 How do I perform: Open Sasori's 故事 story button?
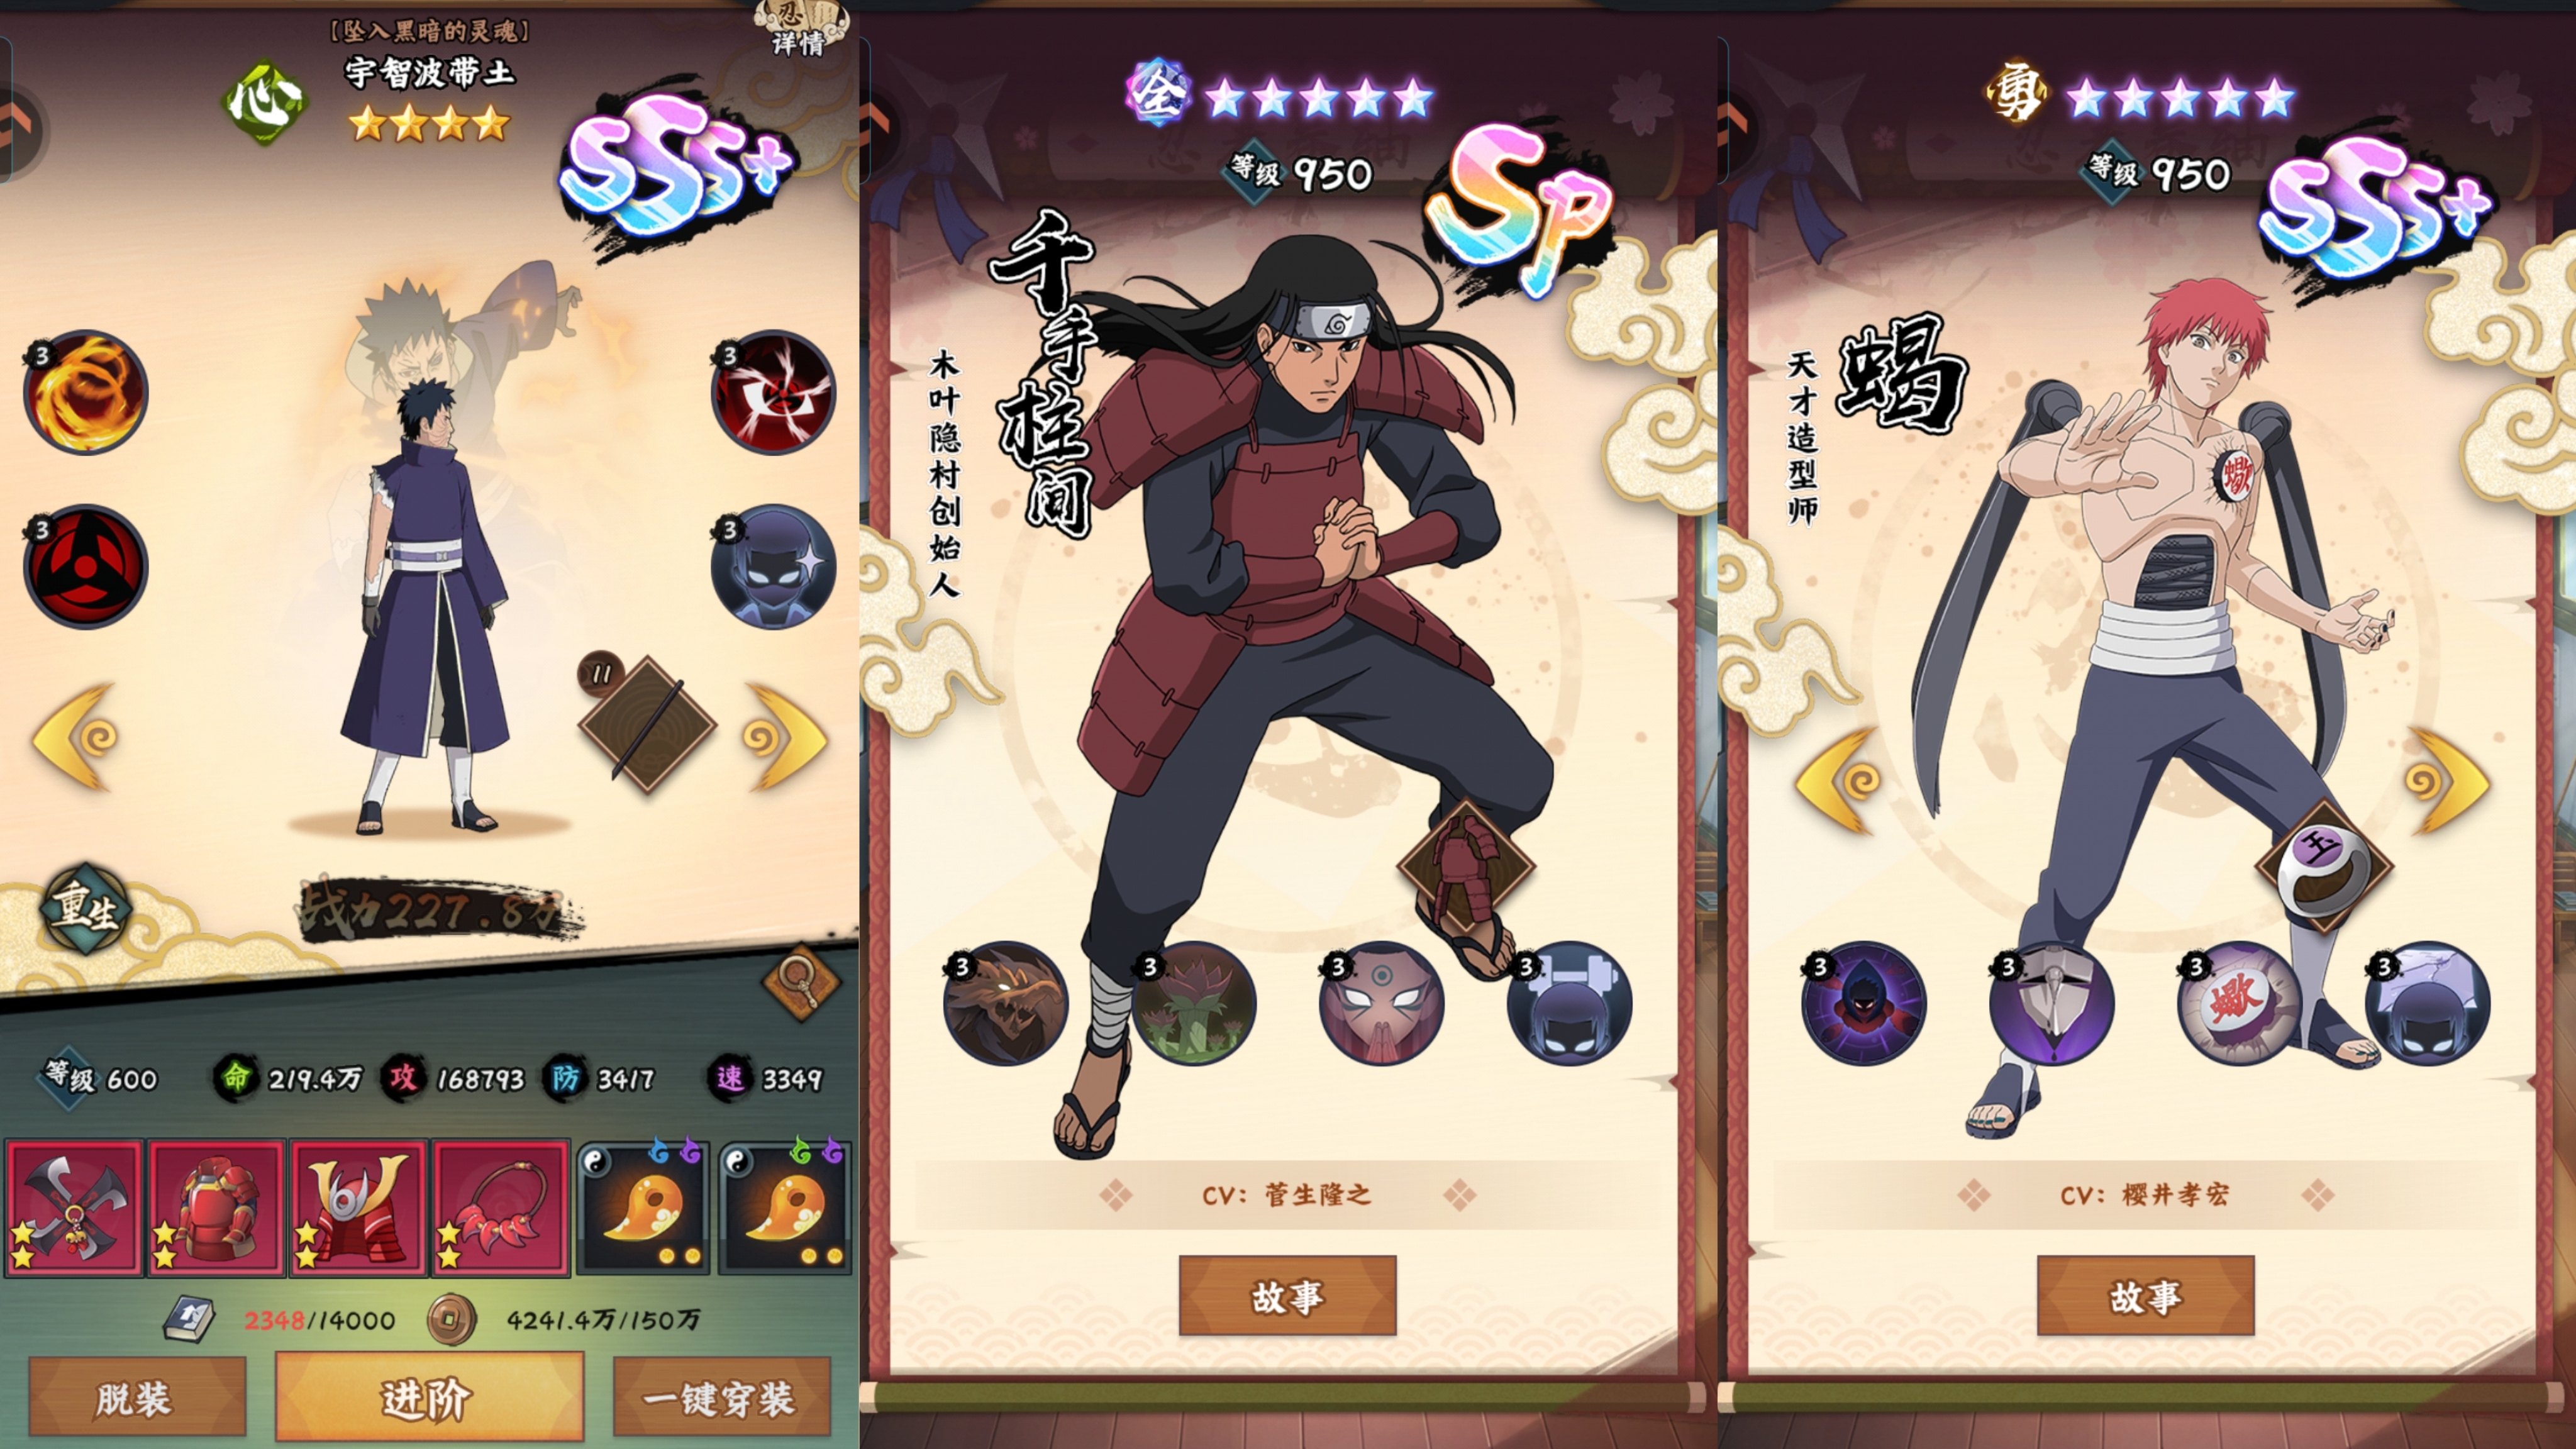(x=2145, y=1296)
